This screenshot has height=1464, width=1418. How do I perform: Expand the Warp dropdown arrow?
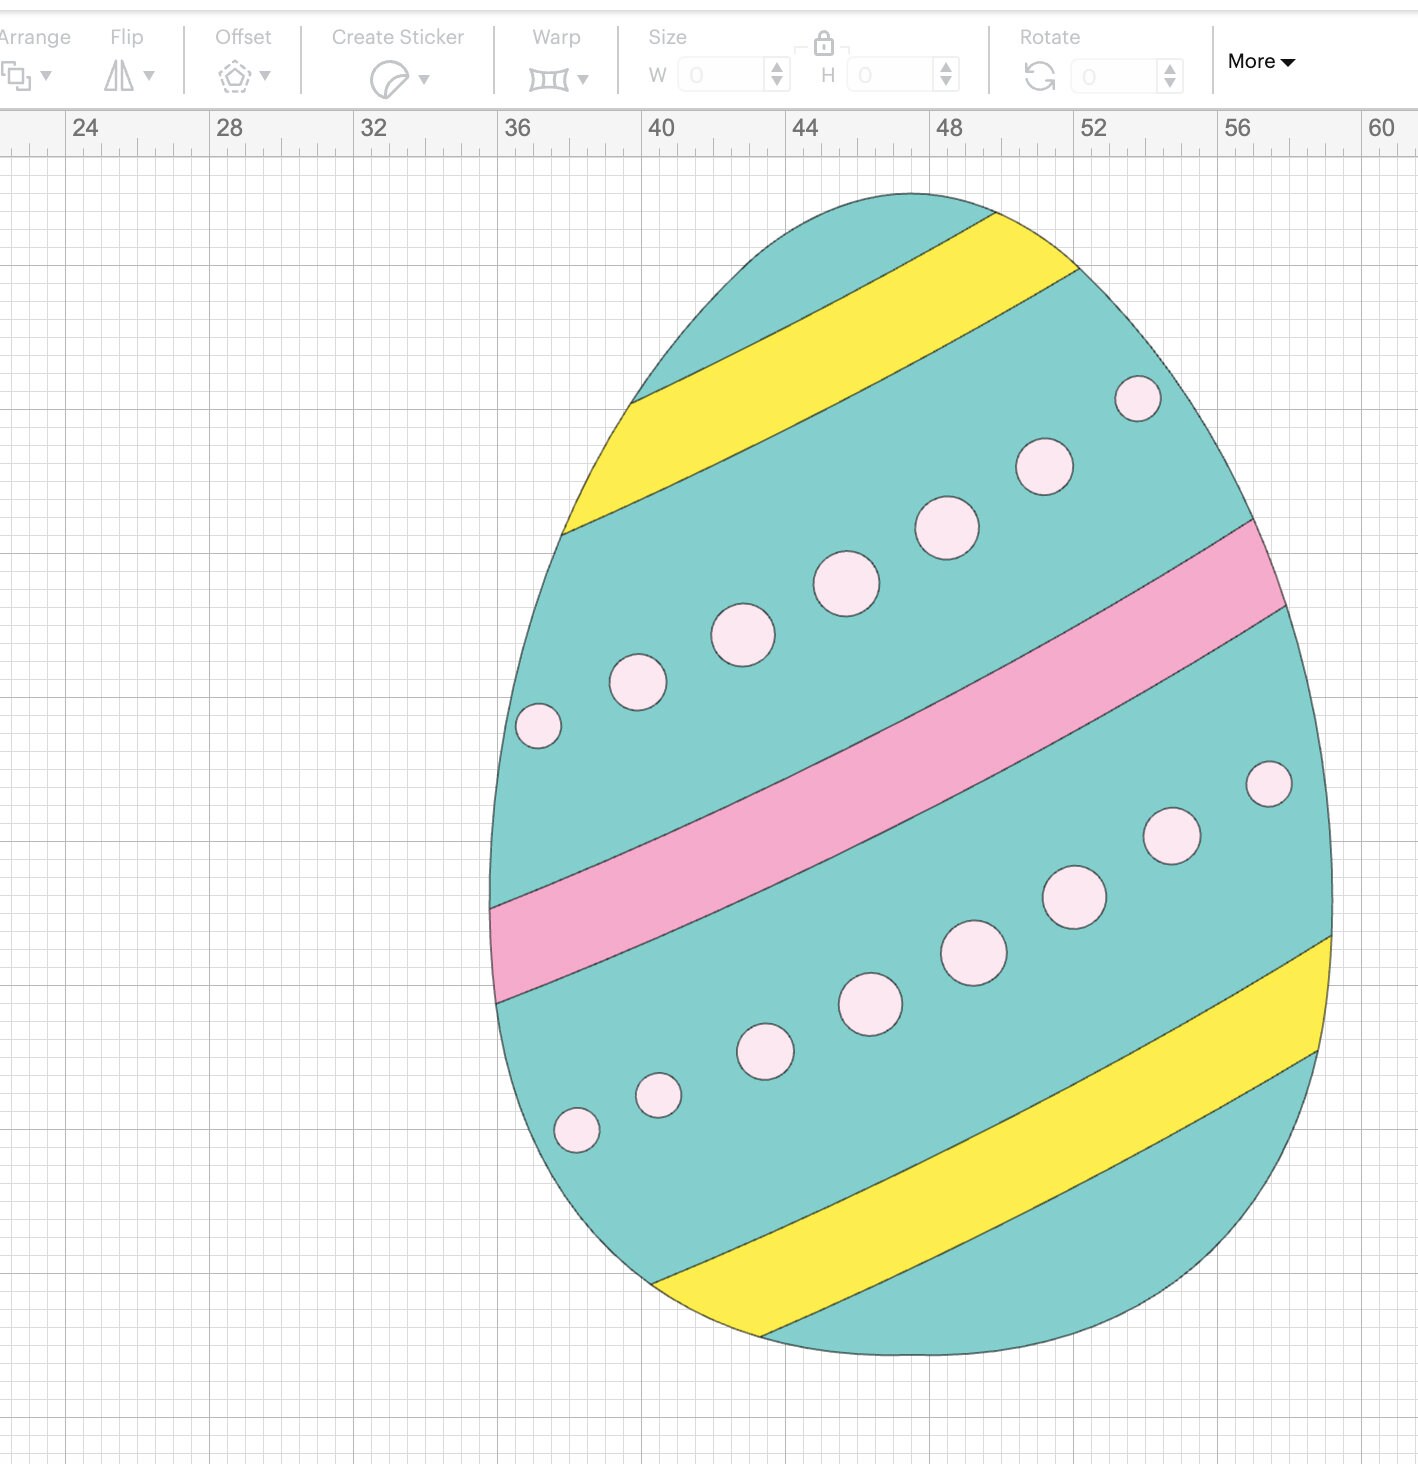(x=583, y=79)
